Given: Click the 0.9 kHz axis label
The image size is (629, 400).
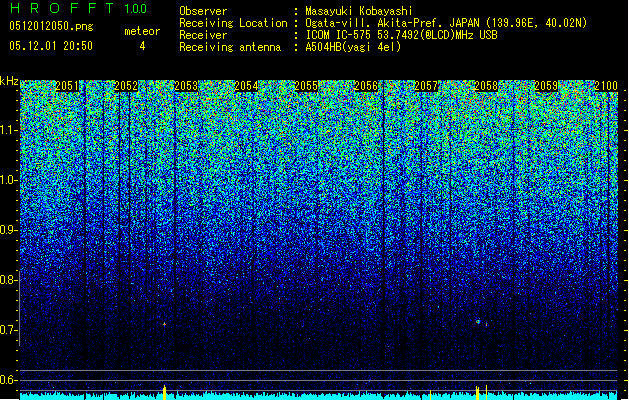Looking at the screenshot, I should [x=8, y=230].
